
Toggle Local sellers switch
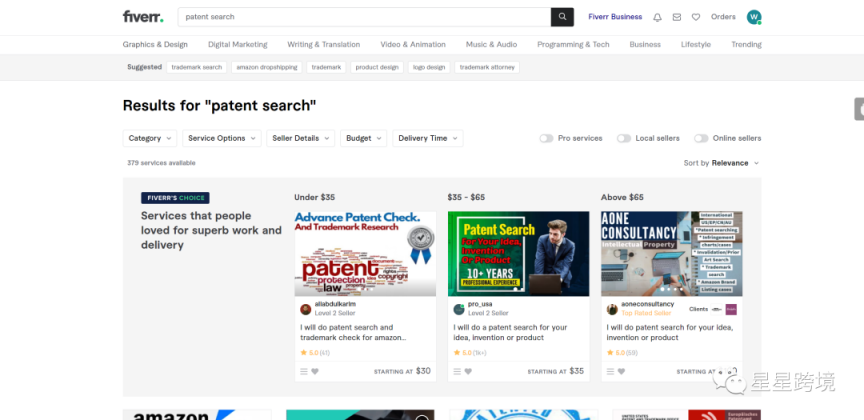click(x=624, y=138)
